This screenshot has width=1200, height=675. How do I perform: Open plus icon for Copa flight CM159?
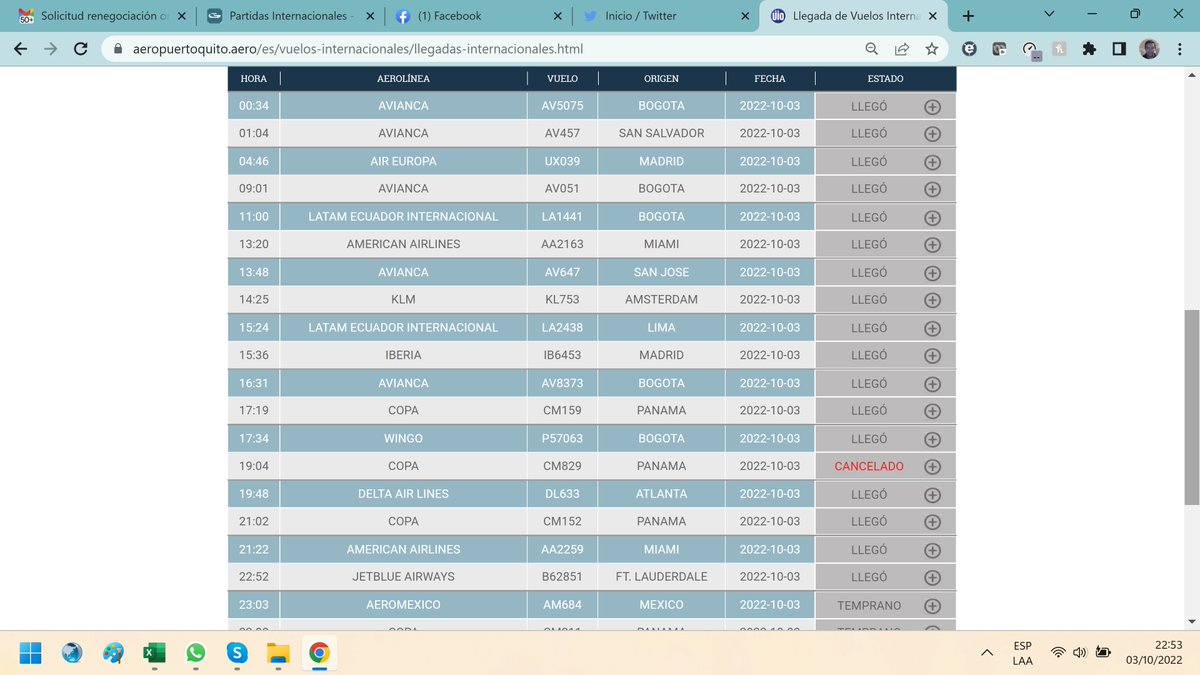(932, 412)
